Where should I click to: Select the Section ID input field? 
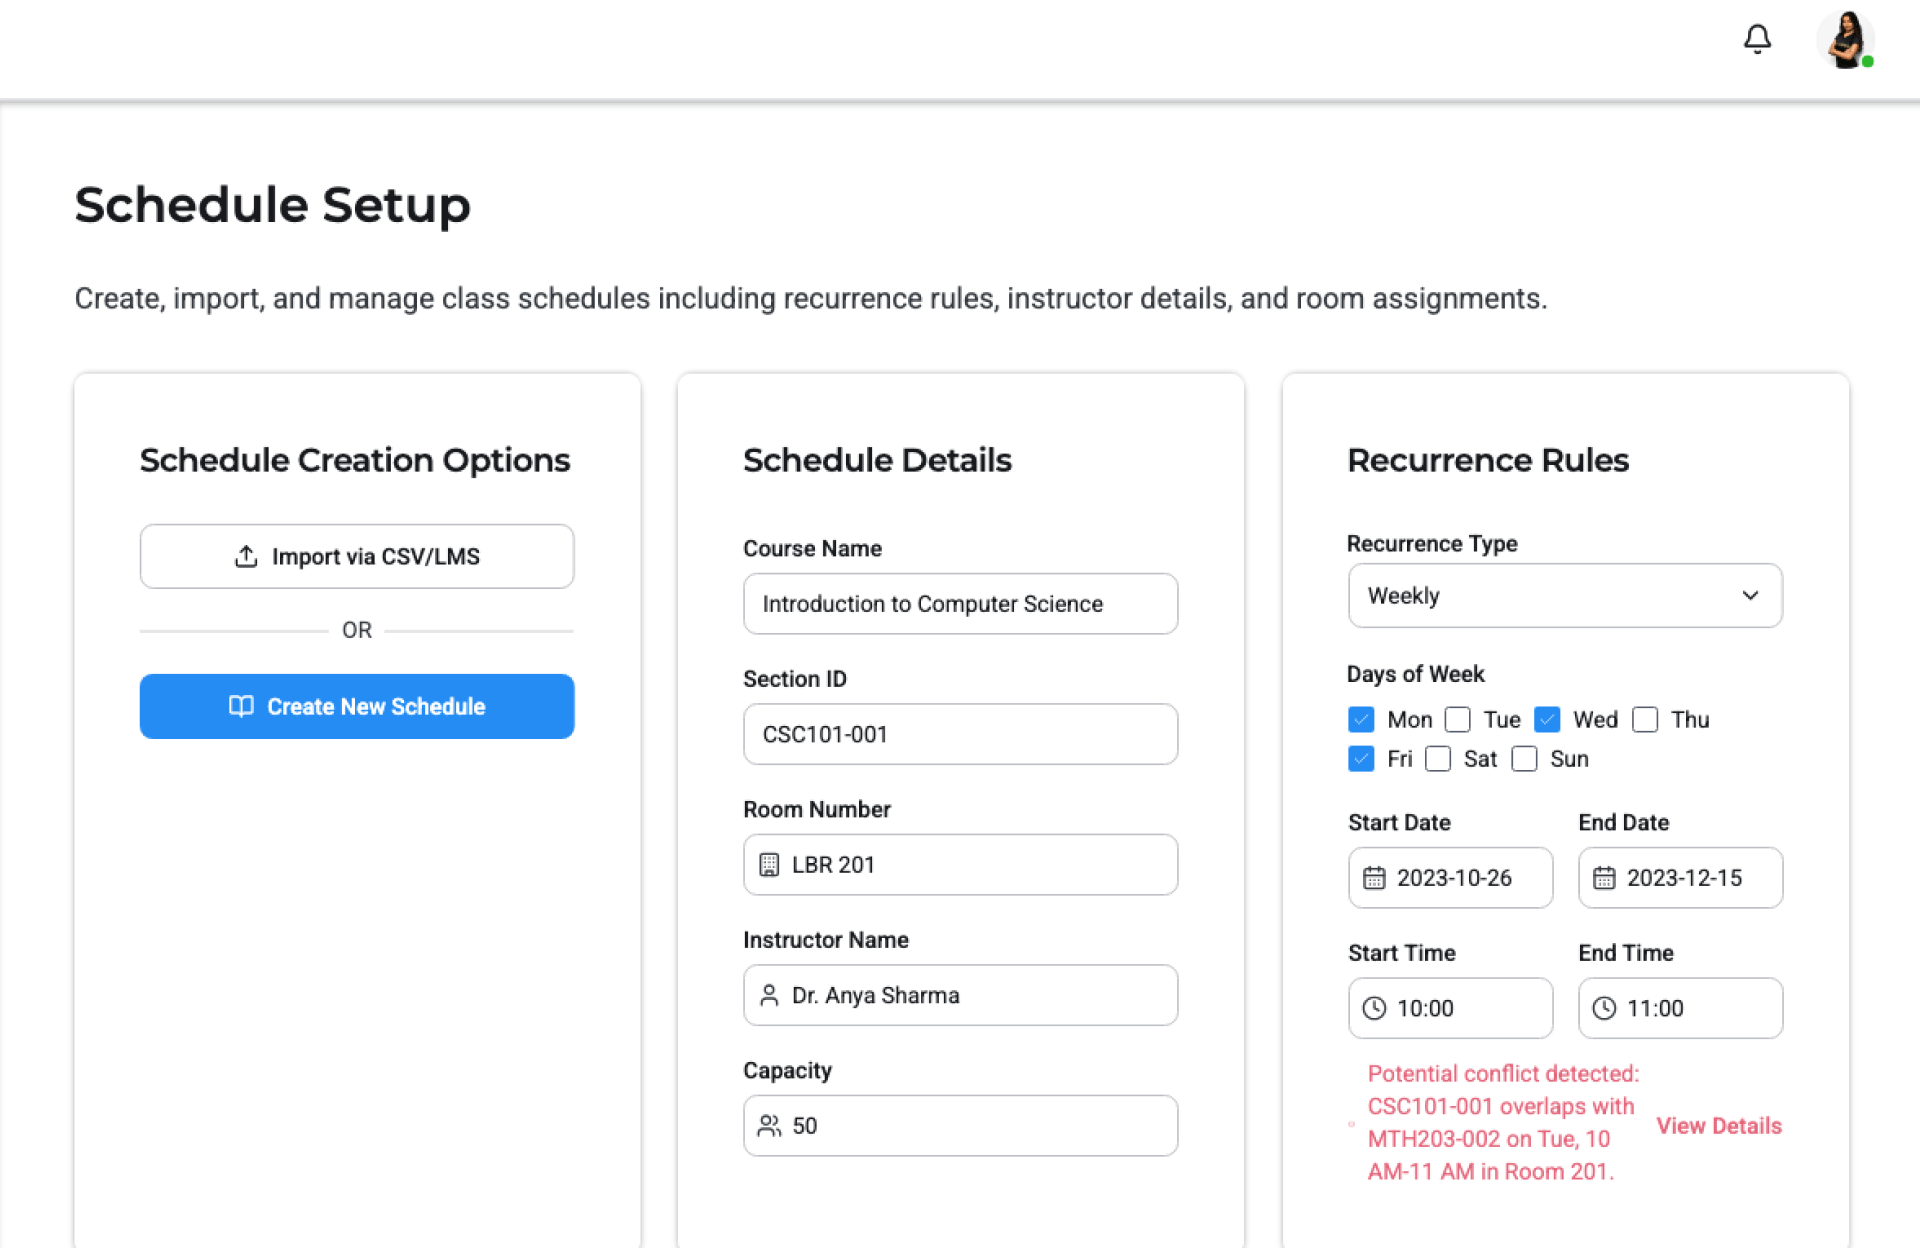coord(960,735)
